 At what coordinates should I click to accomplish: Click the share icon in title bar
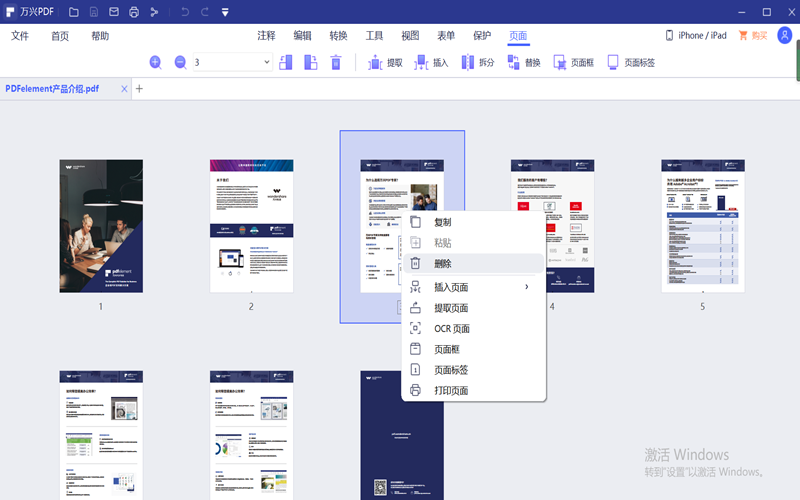[x=154, y=12]
